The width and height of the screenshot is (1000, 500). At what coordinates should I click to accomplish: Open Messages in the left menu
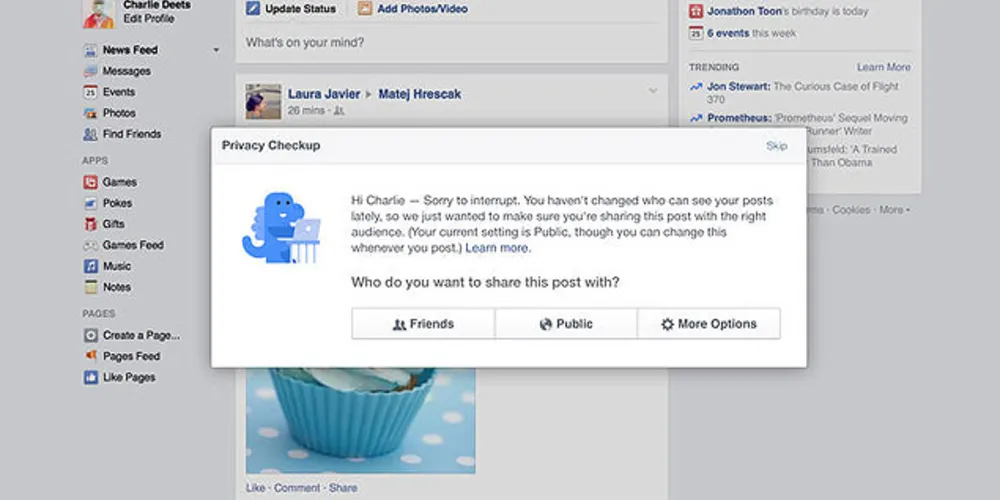click(x=126, y=71)
